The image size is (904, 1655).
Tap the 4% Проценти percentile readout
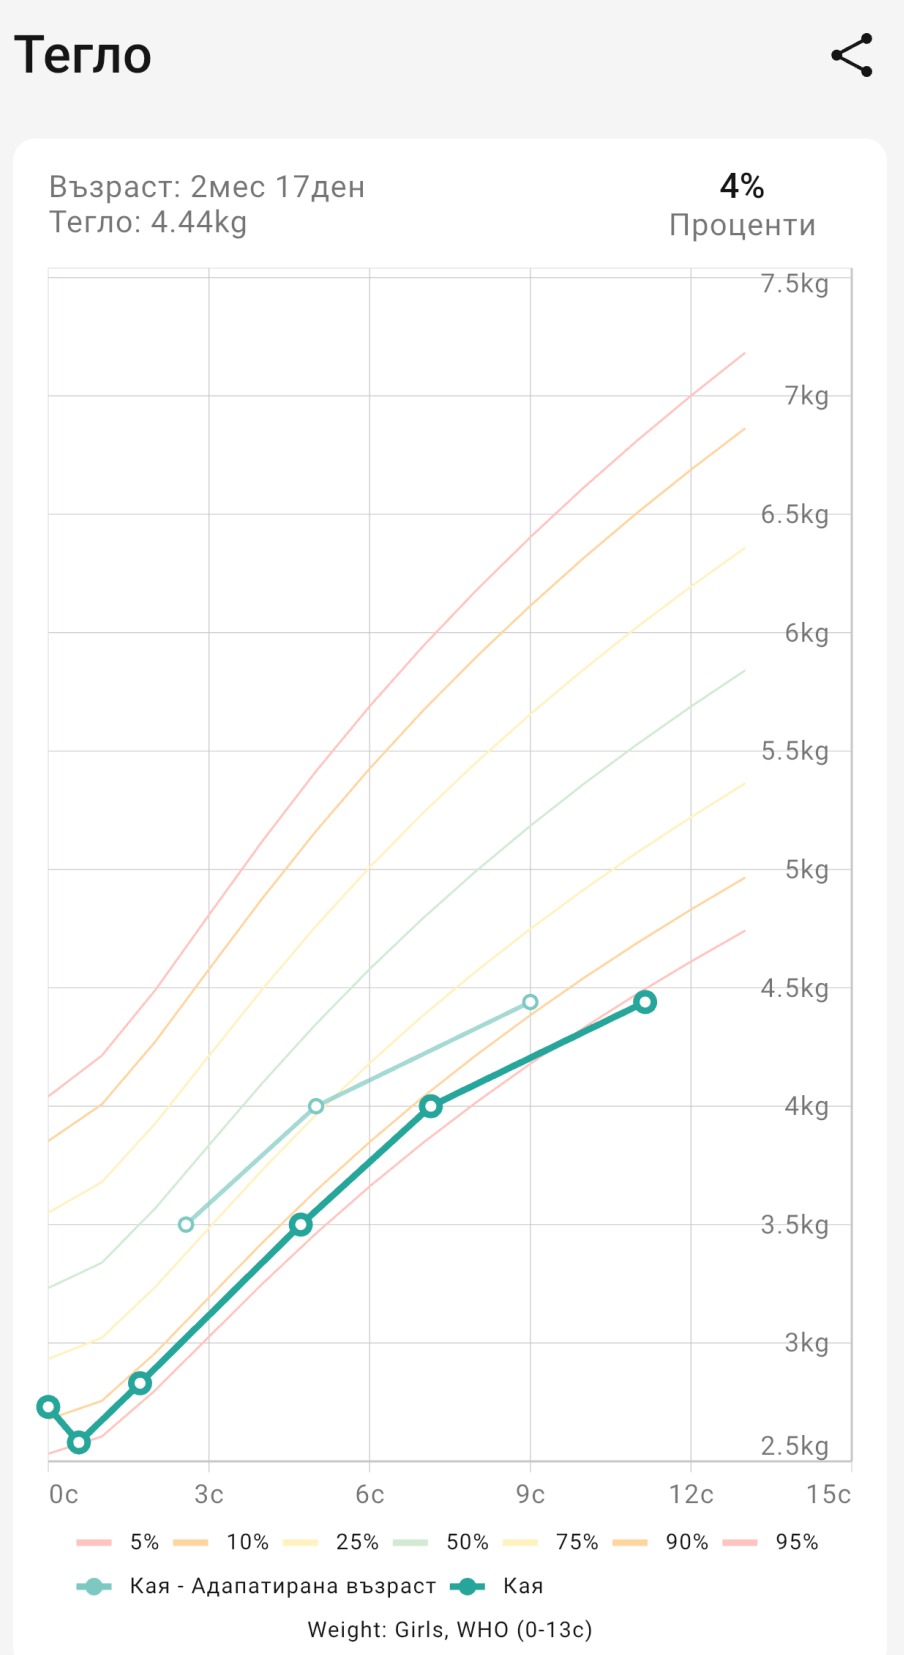tap(742, 204)
